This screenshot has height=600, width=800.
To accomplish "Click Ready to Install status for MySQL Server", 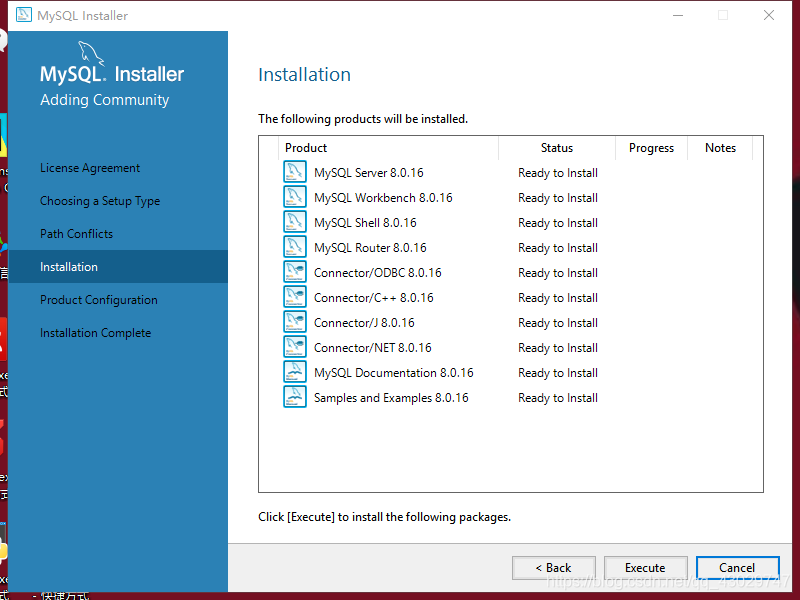I will coord(558,173).
